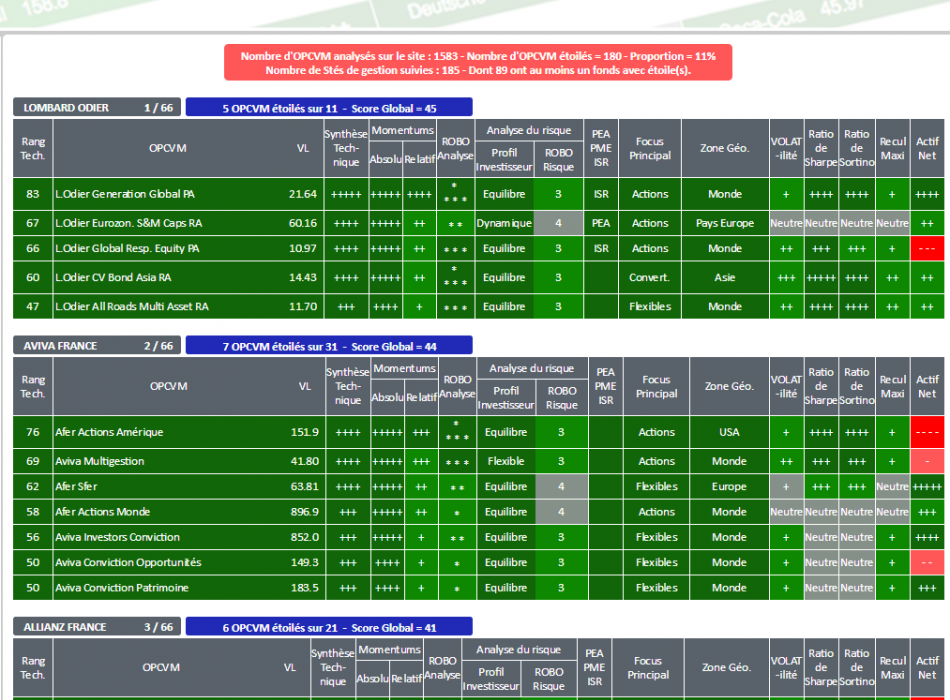Click the '5 OPCVM étoilés sur 11' blue banner
The width and height of the screenshot is (950, 700).
[329, 108]
